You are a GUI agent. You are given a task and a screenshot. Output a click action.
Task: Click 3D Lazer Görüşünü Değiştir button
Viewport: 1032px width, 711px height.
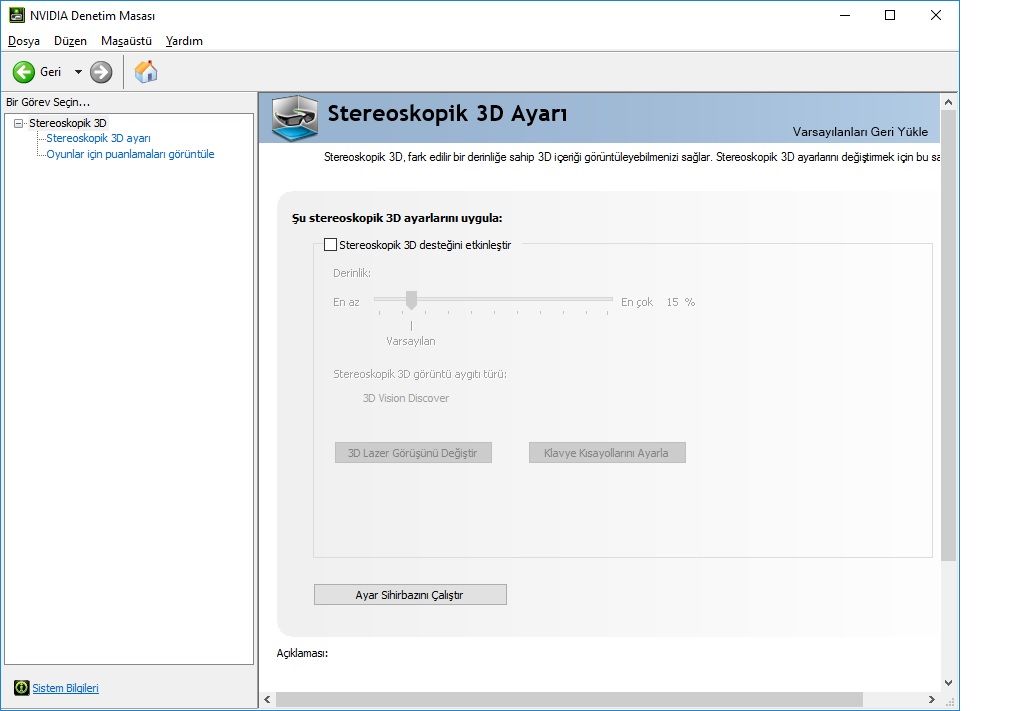point(413,453)
